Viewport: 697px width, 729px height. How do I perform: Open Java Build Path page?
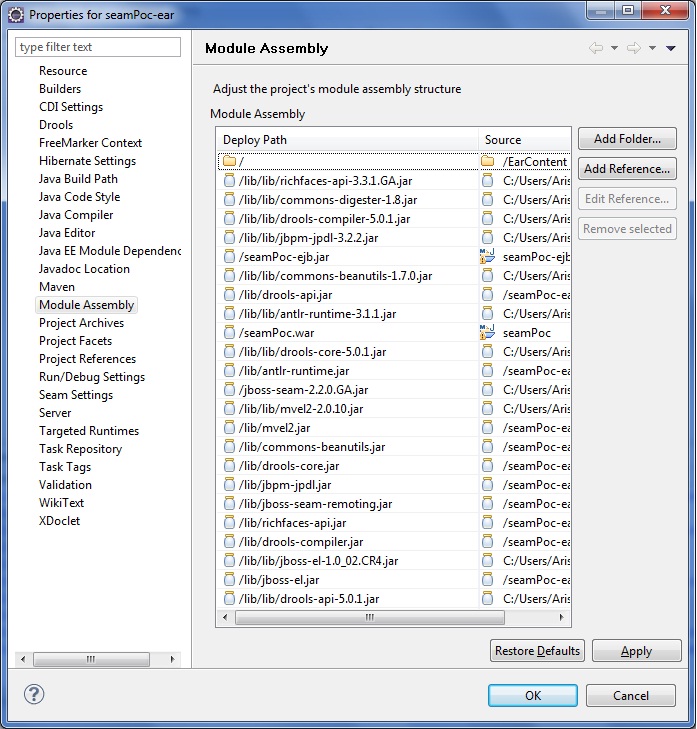78,179
